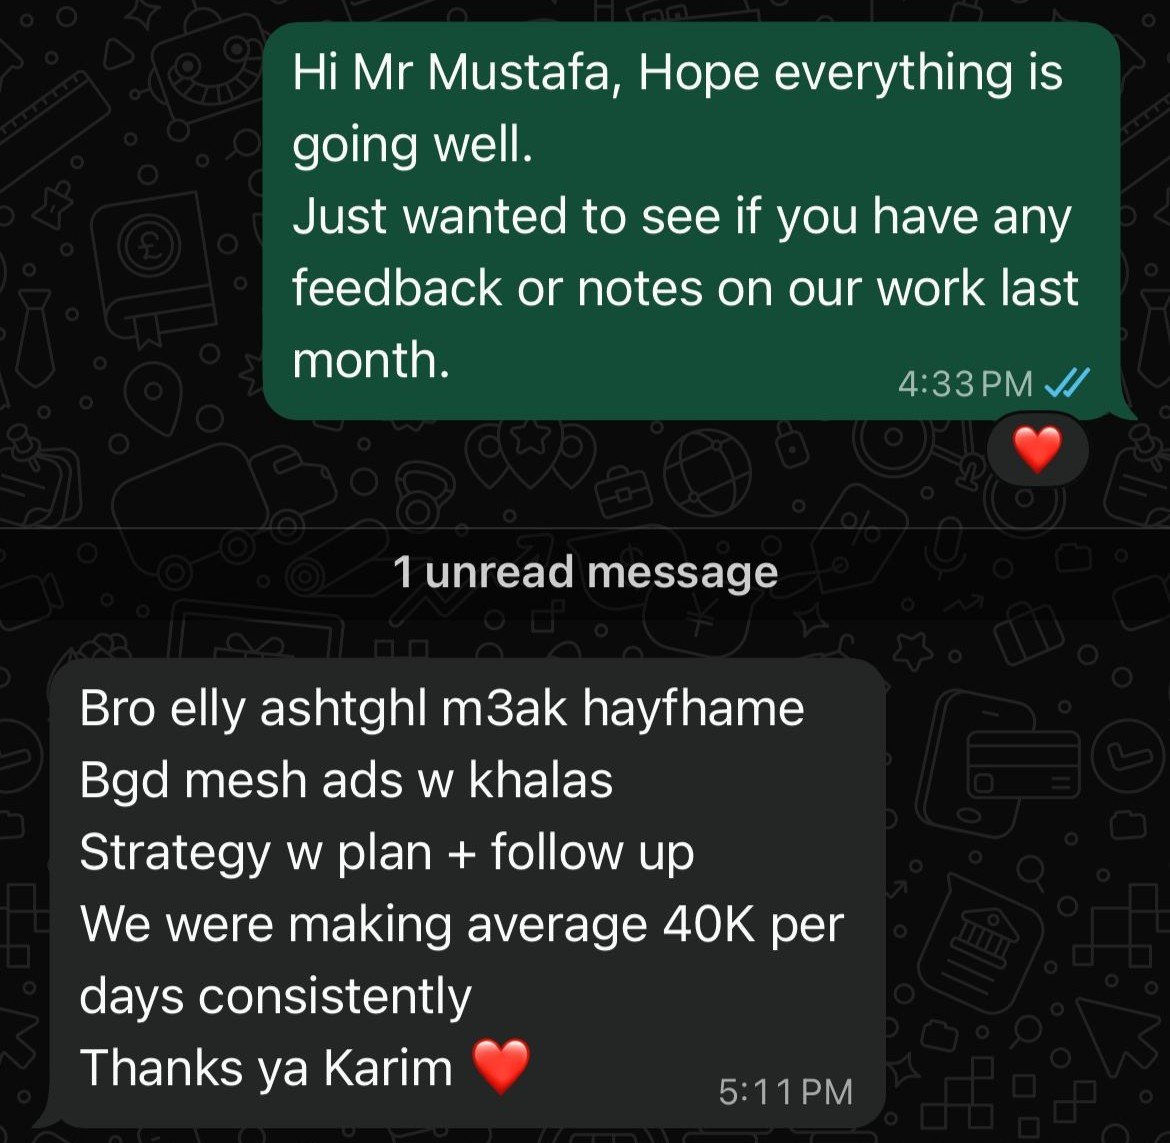Select the 5:11 PM timestamp
The width and height of the screenshot is (1170, 1143).
[786, 1092]
